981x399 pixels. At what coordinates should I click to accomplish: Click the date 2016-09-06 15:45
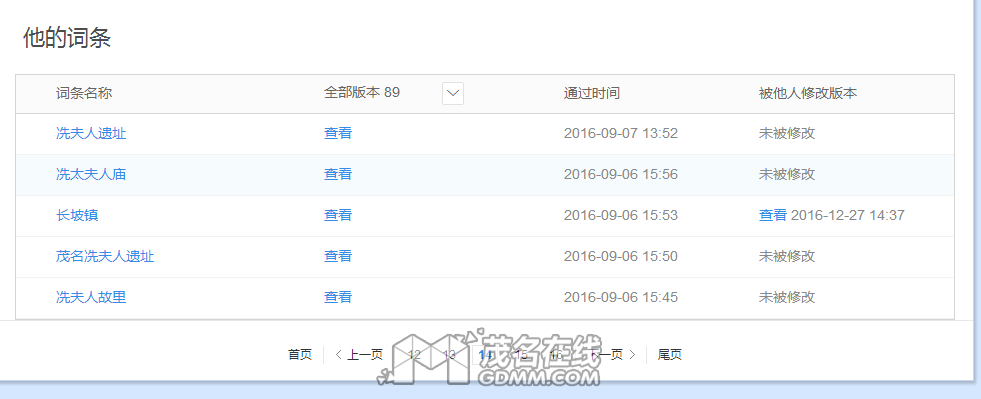621,297
